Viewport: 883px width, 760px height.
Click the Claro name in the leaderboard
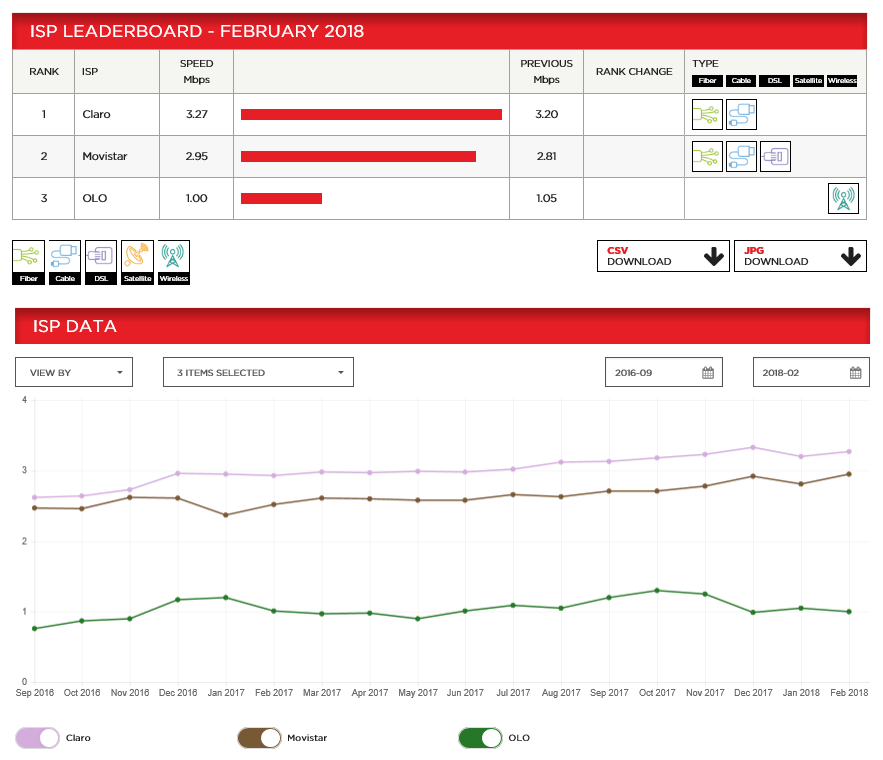96,114
